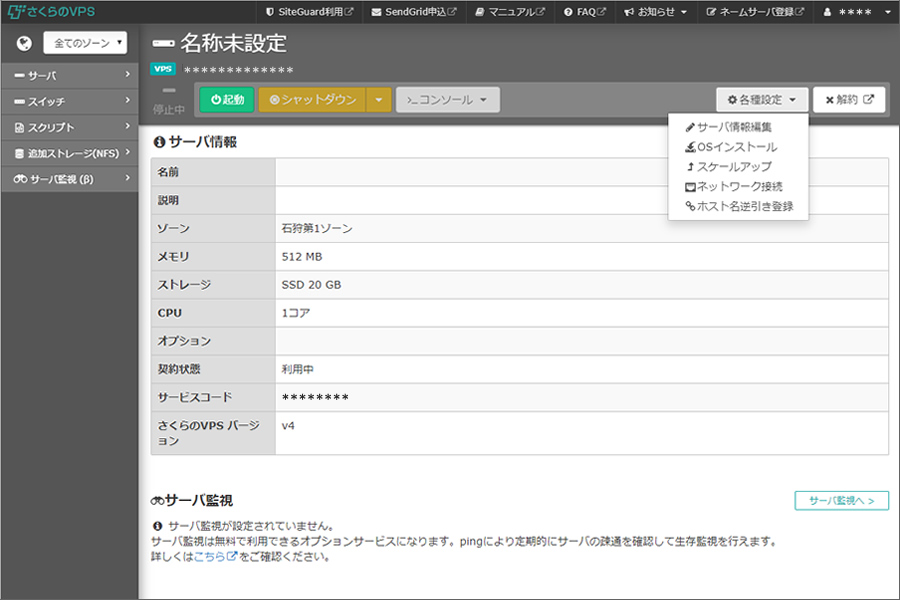Click the reverse hostname link icon
This screenshot has width=900, height=600.
(x=690, y=206)
